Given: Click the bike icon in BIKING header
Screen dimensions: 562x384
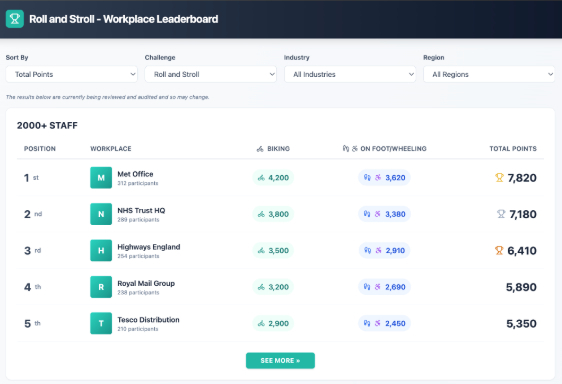Looking at the screenshot, I should (260, 149).
